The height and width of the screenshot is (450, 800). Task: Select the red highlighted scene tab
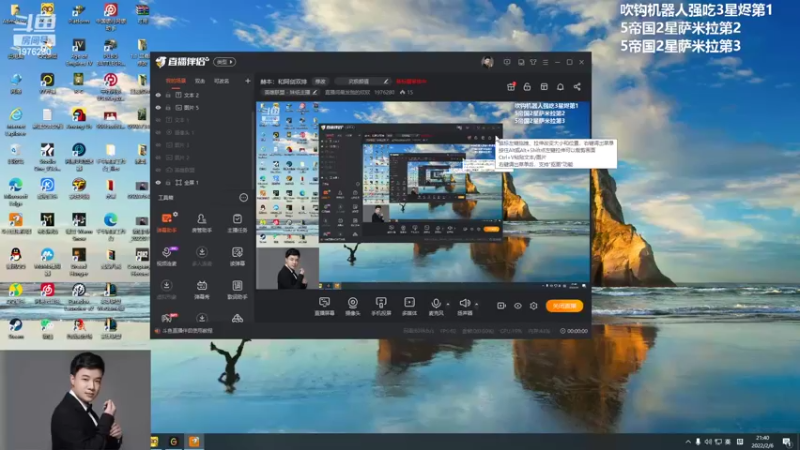click(x=176, y=81)
